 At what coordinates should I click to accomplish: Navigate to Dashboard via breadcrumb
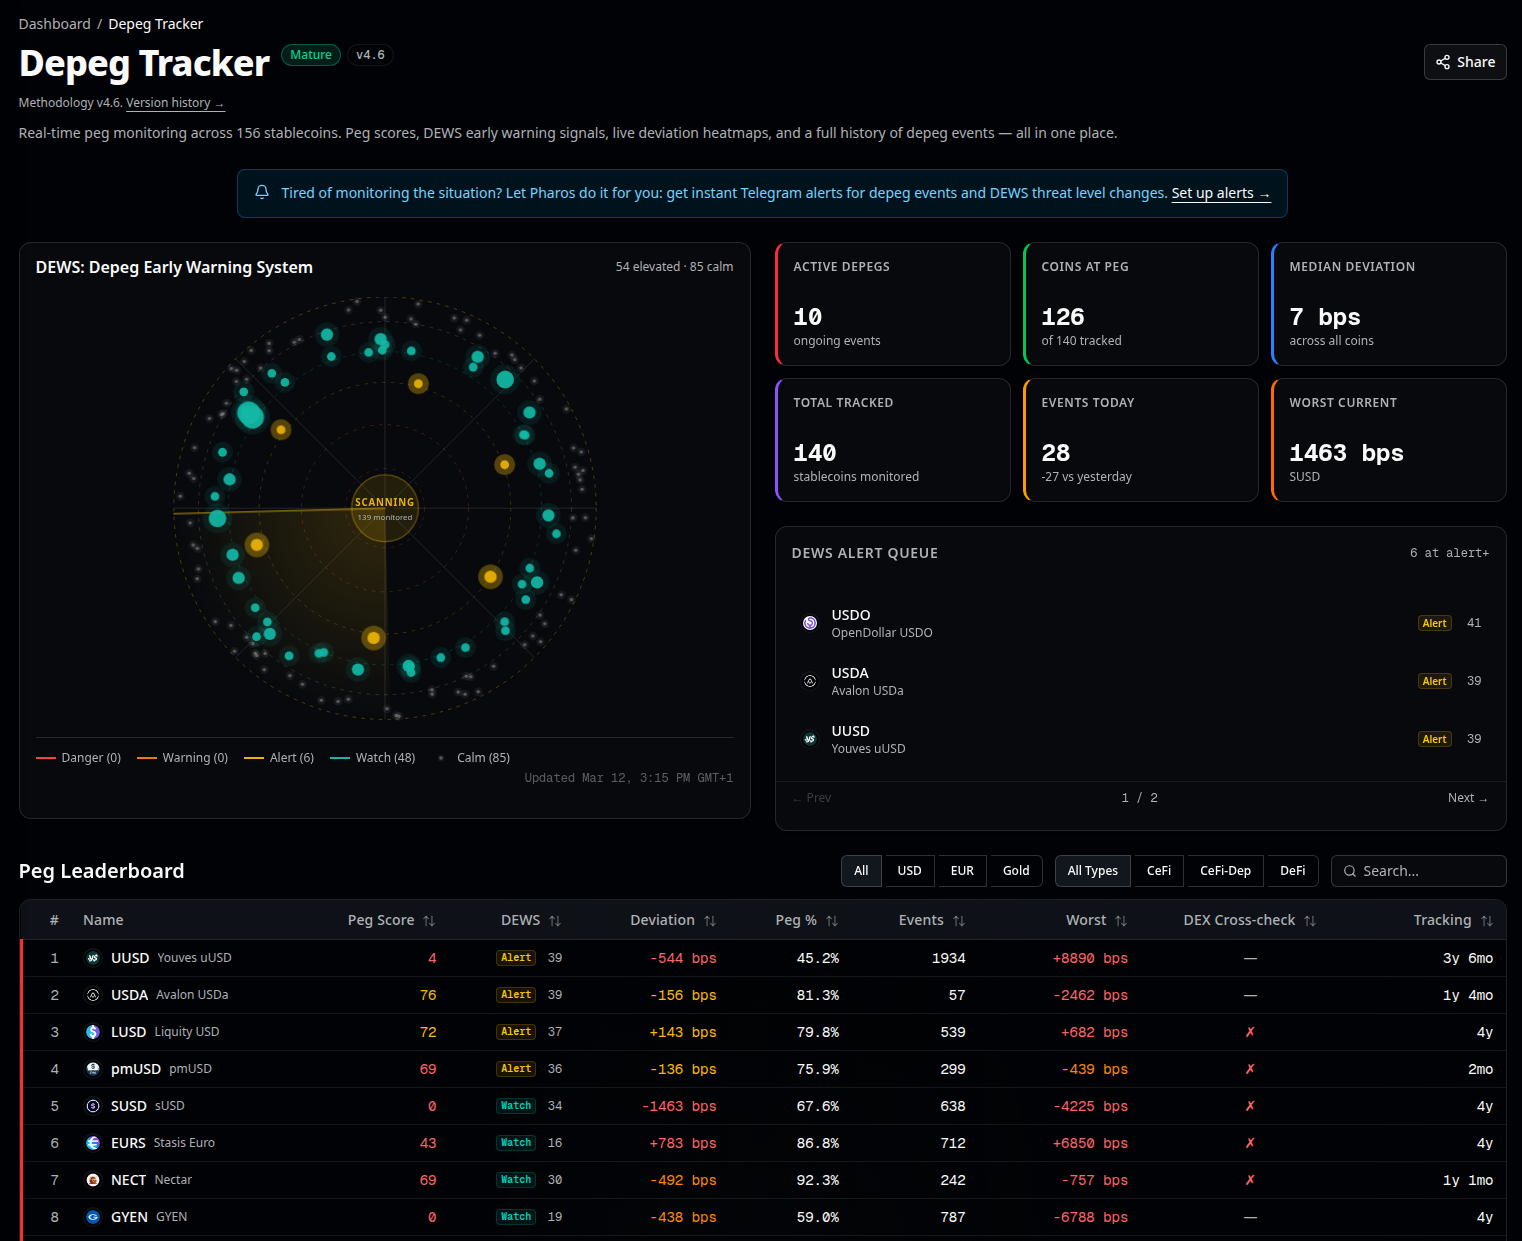(x=54, y=23)
